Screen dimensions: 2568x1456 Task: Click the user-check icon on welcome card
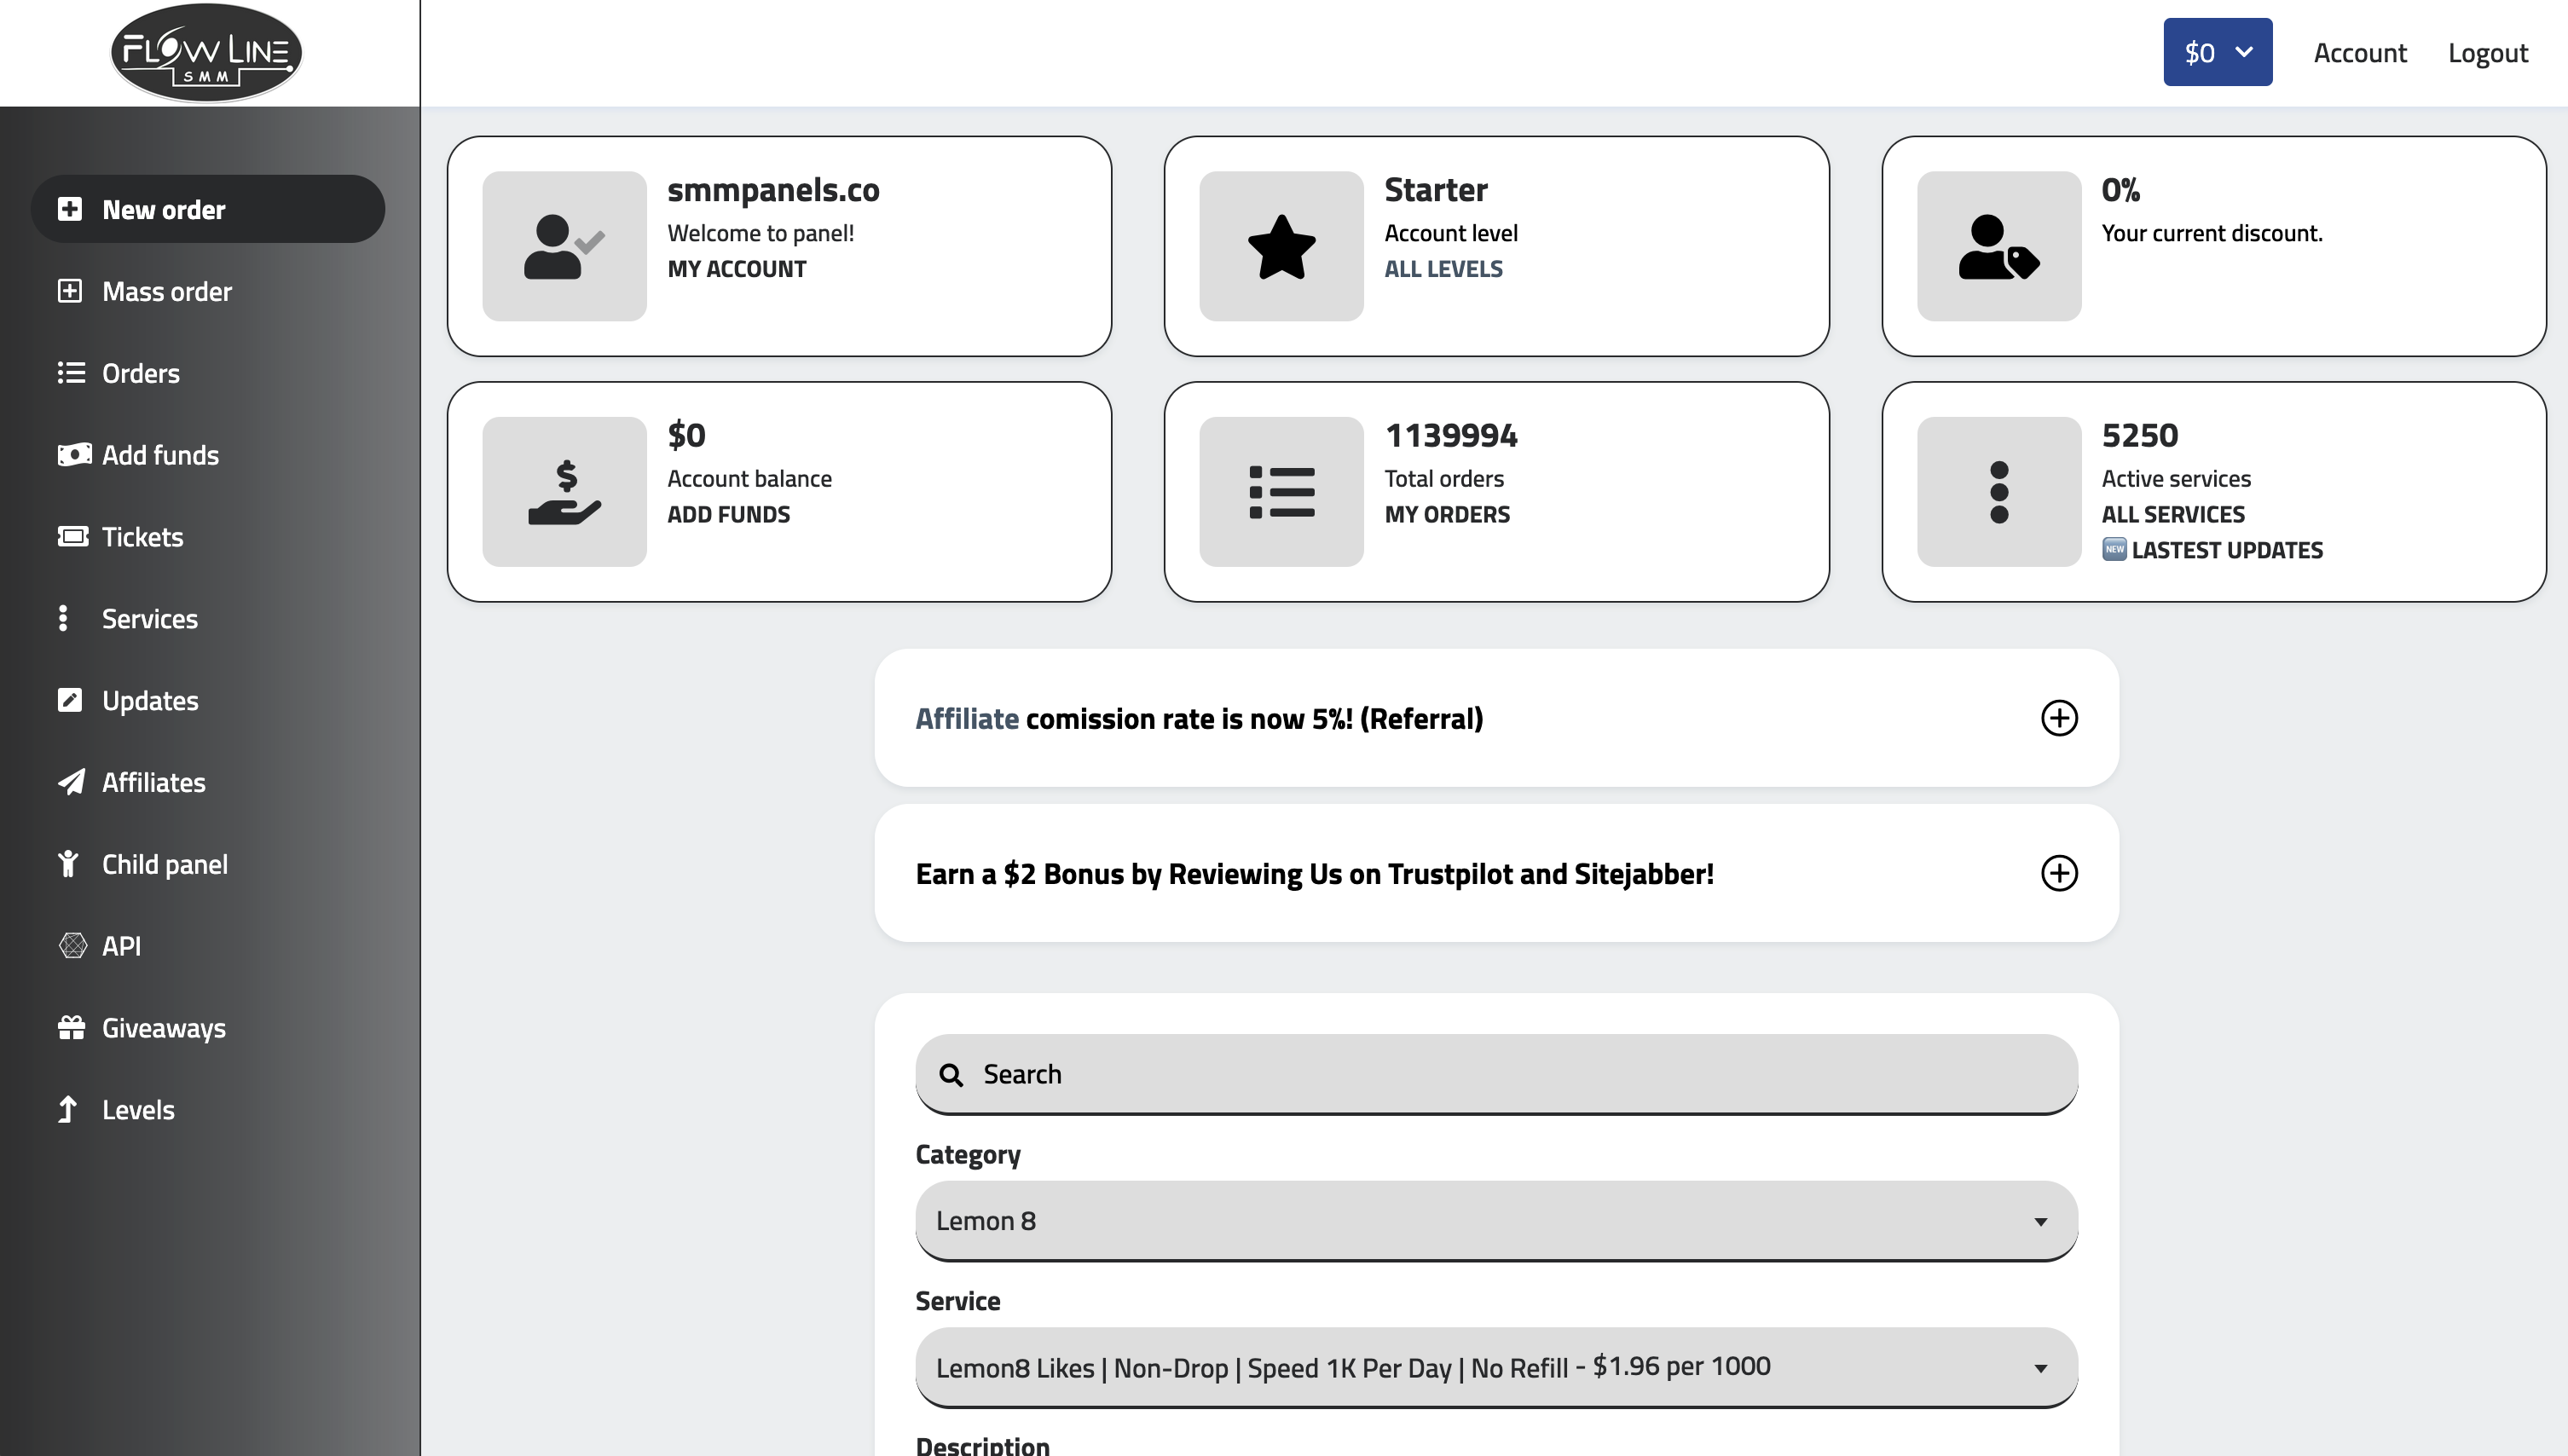(564, 246)
